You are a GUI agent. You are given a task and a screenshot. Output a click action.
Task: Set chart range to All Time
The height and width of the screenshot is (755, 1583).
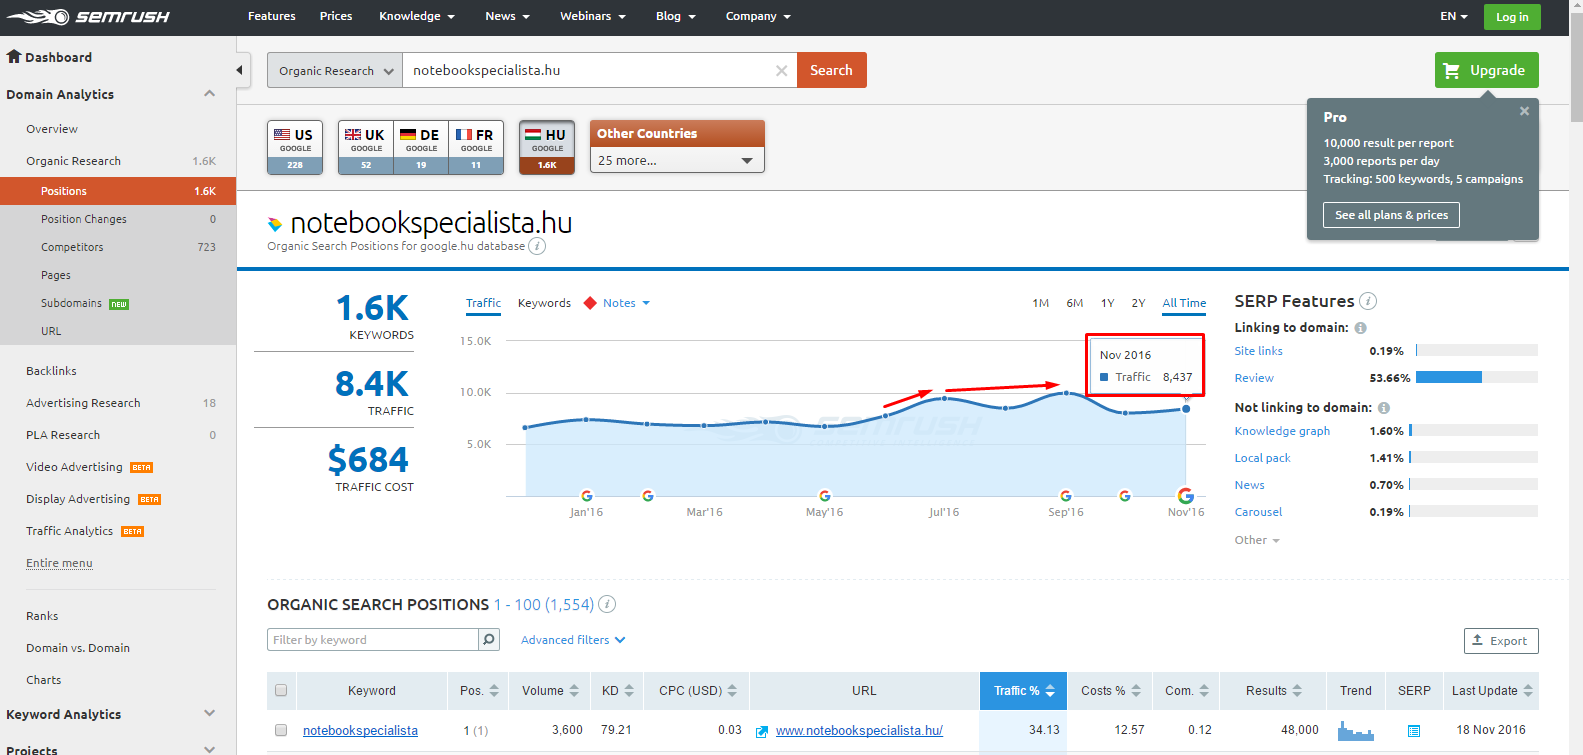pyautogui.click(x=1184, y=303)
